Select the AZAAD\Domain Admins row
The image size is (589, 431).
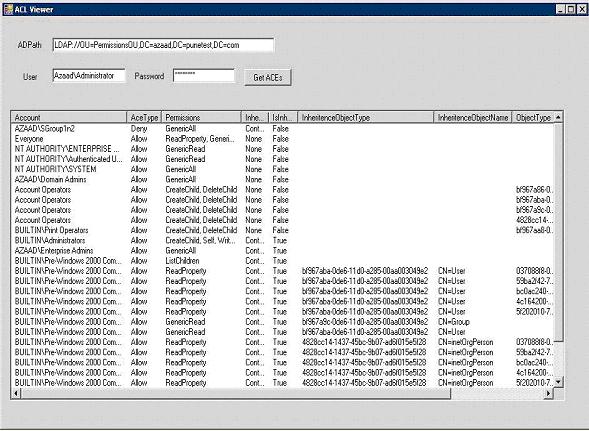(282, 179)
